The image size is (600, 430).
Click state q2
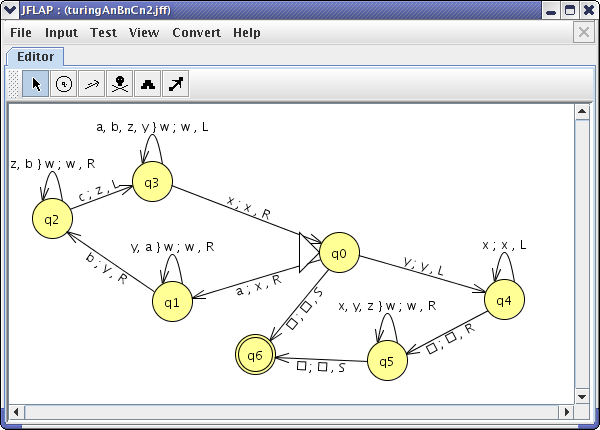pyautogui.click(x=52, y=219)
